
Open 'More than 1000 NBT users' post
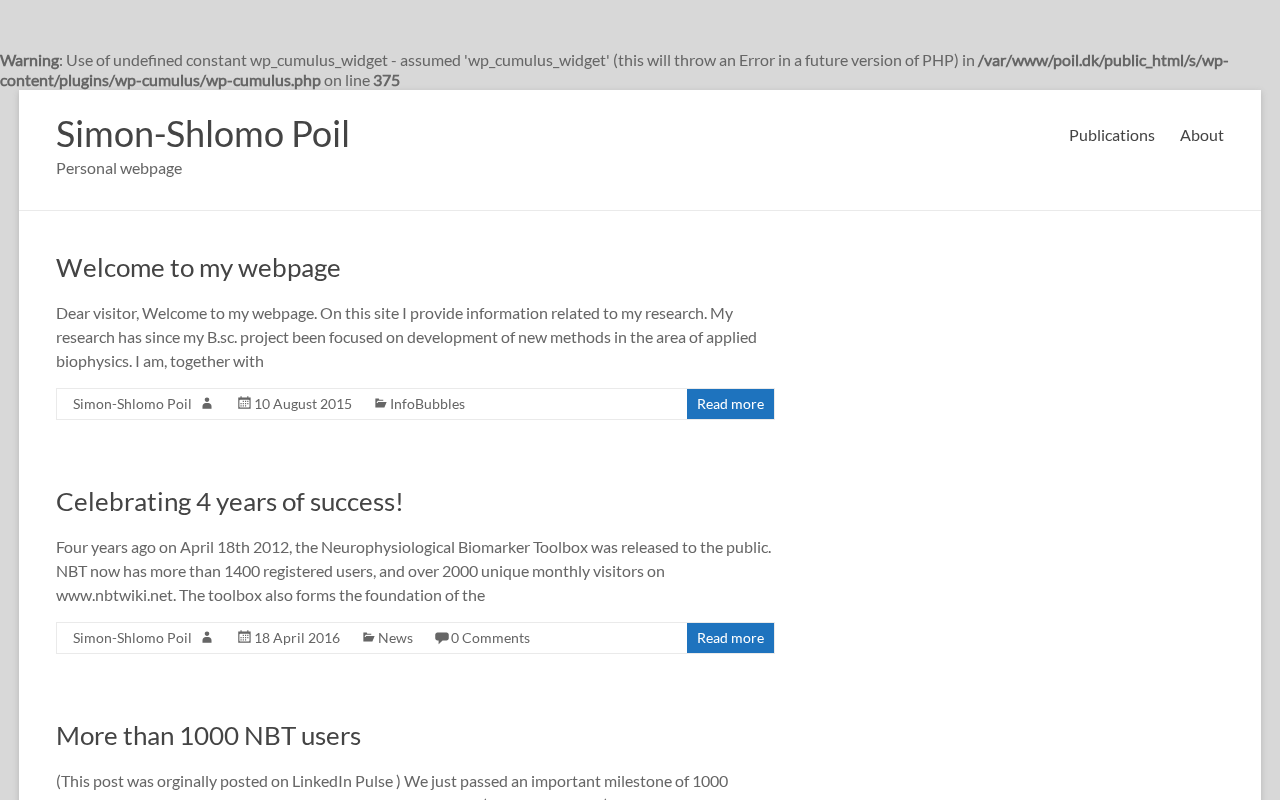click(x=208, y=735)
